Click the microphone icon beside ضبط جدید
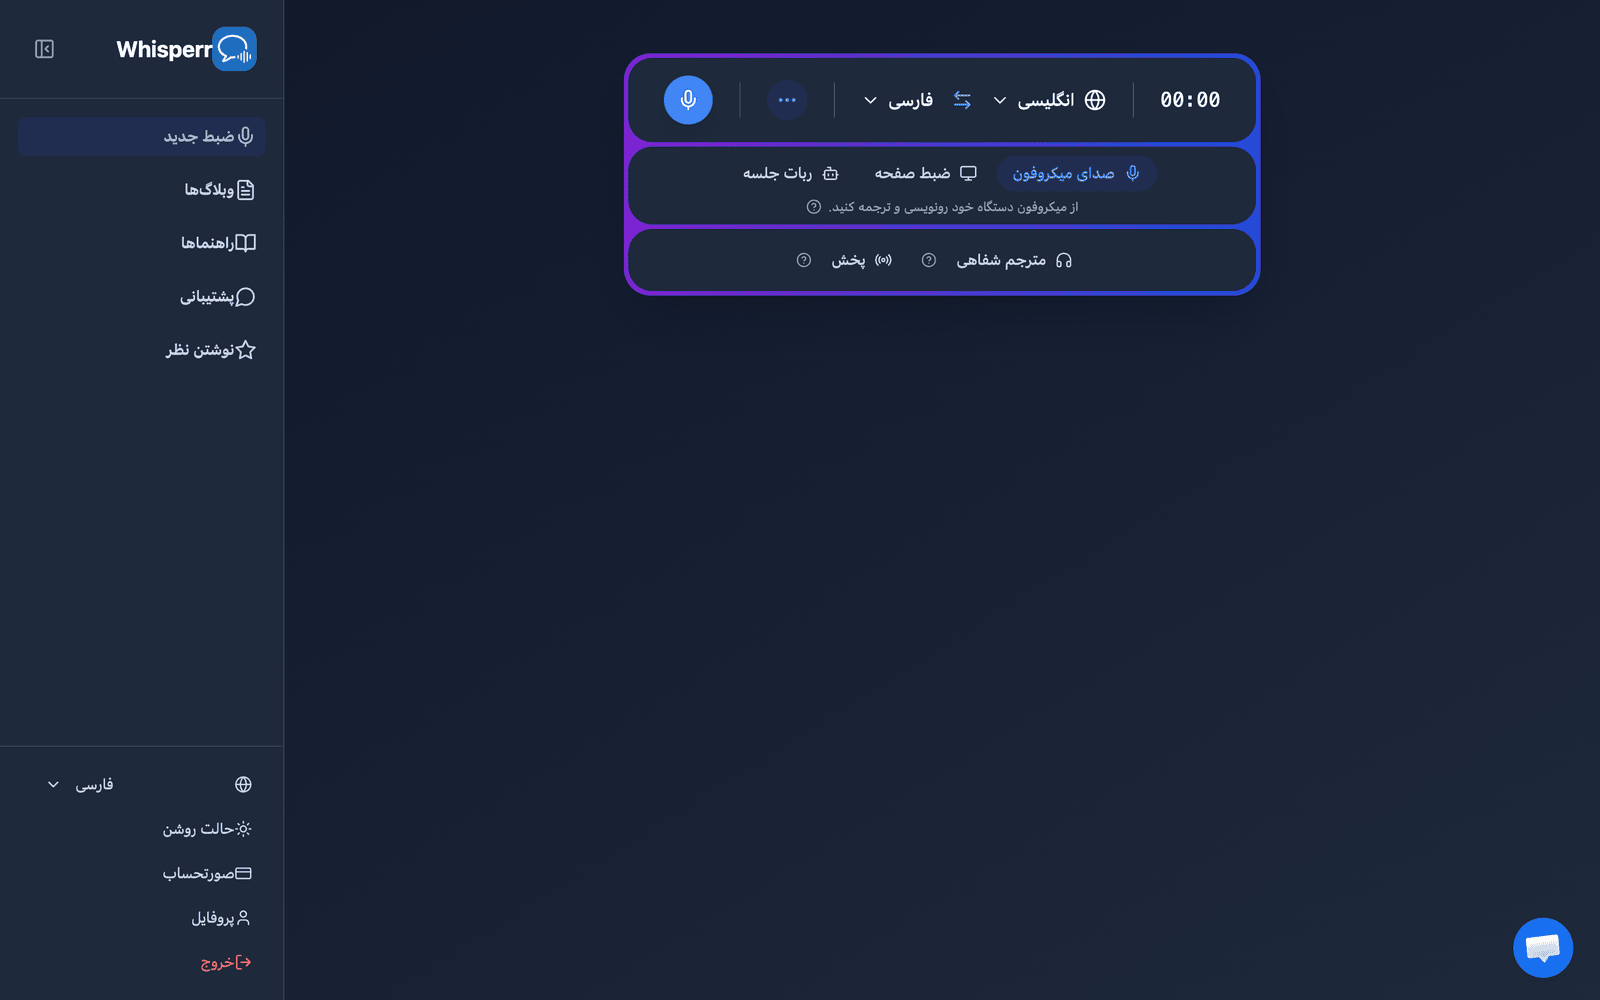Image resolution: width=1600 pixels, height=1000 pixels. coord(246,136)
